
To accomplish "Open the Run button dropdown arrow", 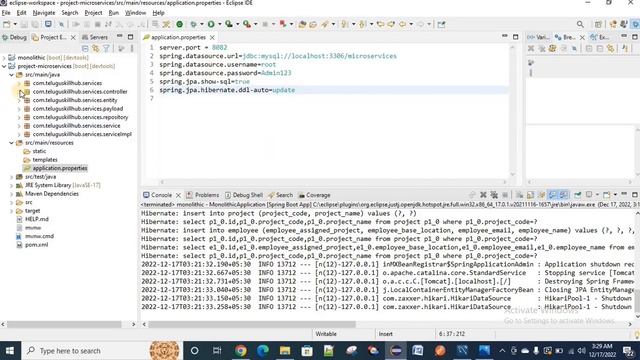I will tap(219, 24).
